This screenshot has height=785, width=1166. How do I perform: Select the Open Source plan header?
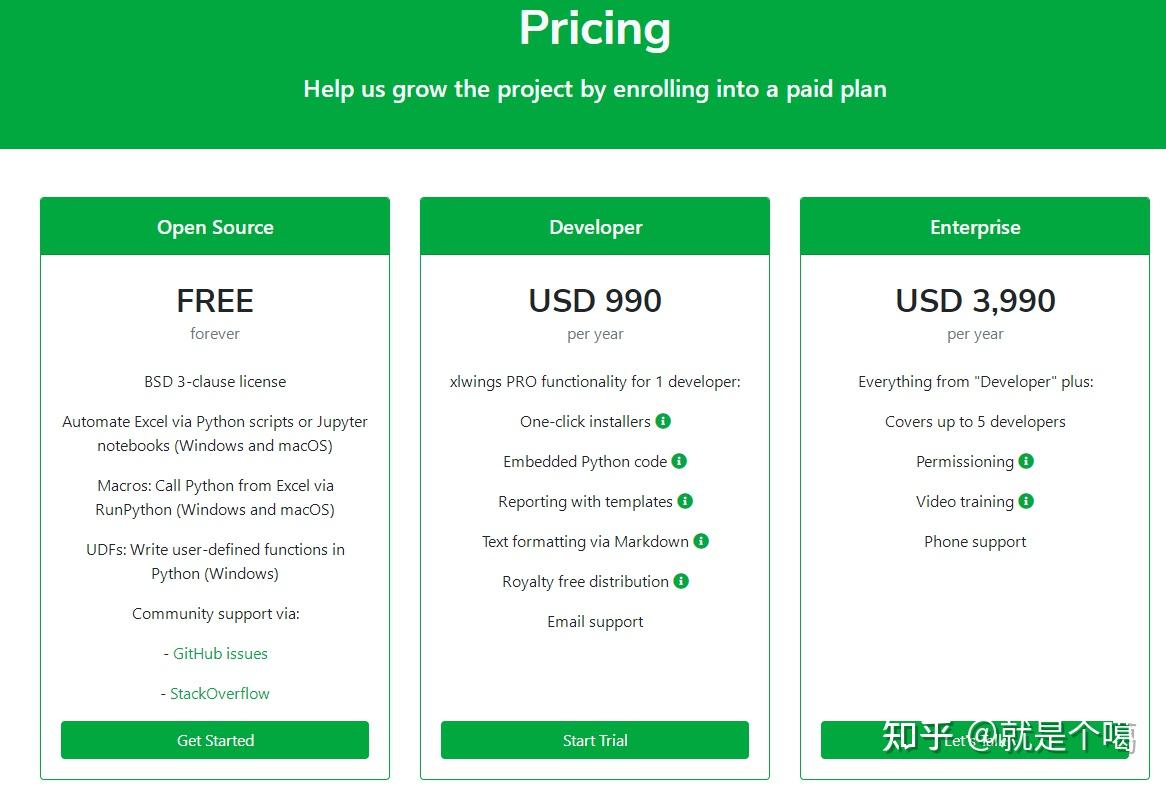pyautogui.click(x=215, y=227)
